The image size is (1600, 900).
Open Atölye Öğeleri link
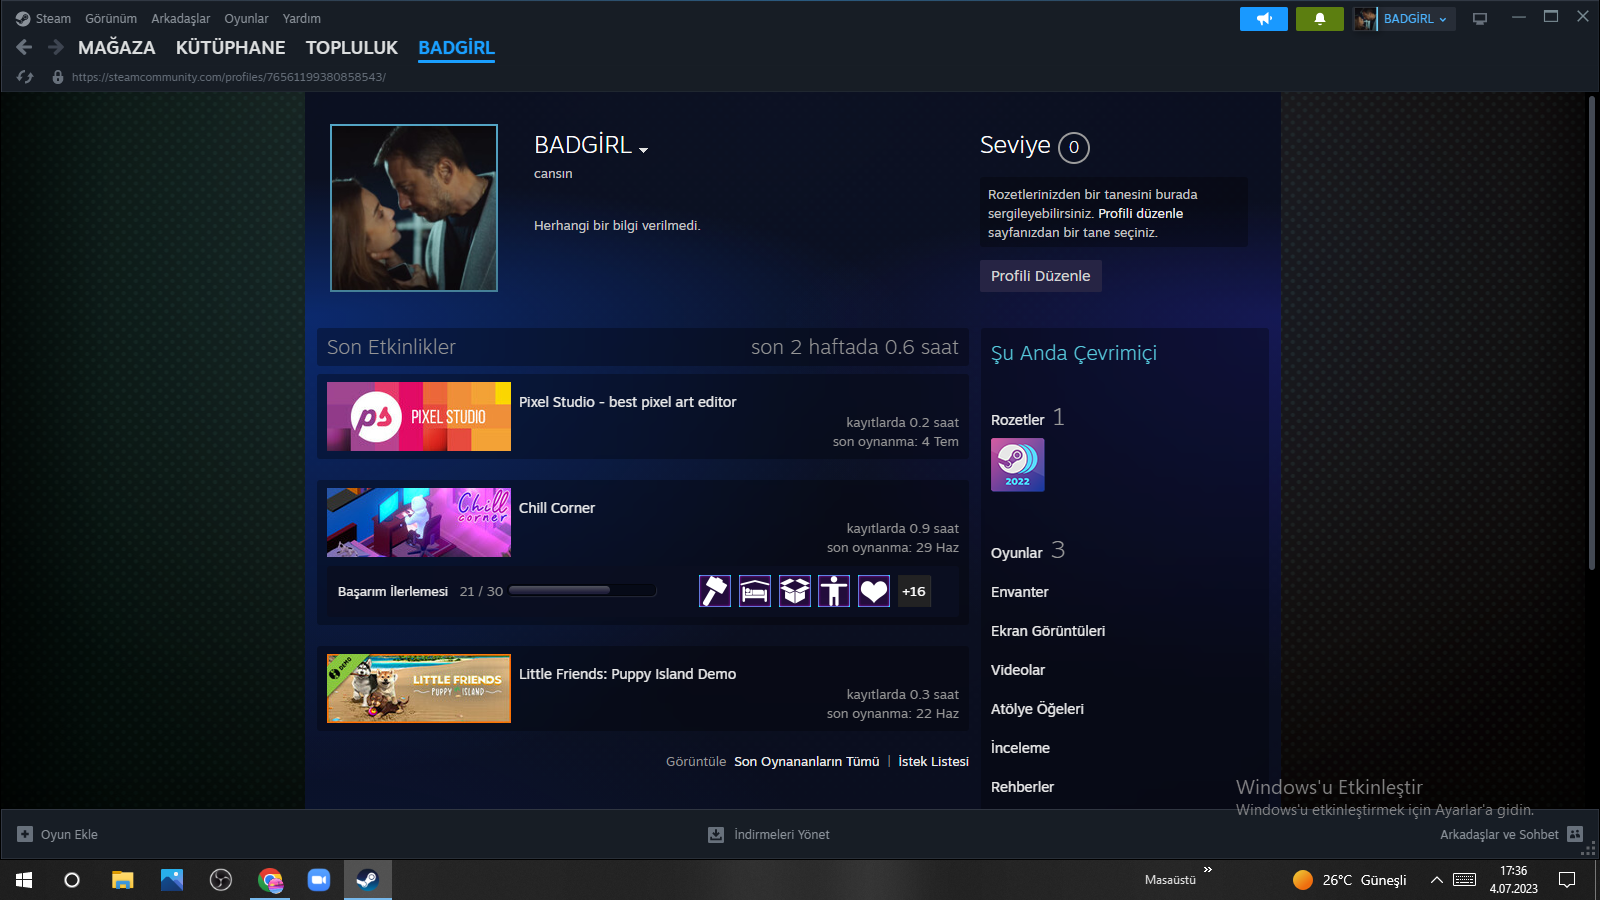(1037, 709)
